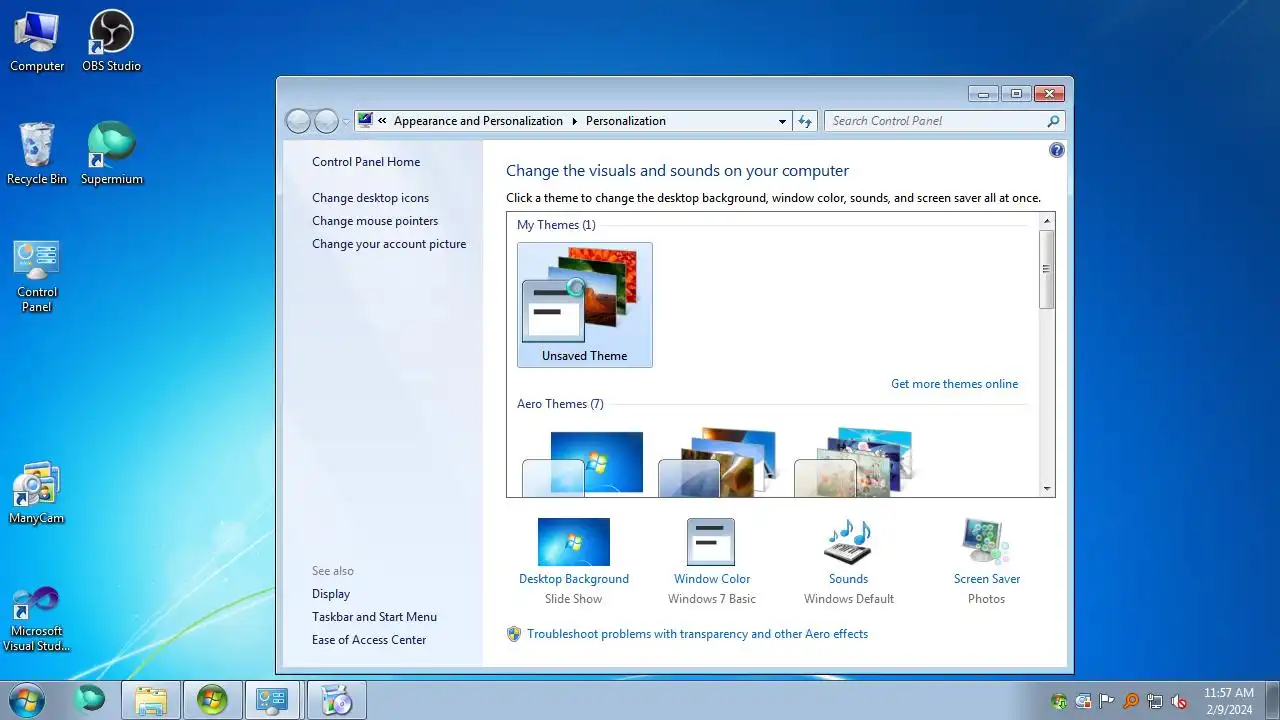This screenshot has width=1280, height=720.
Task: Click the network tray icon
Action: tap(1155, 701)
